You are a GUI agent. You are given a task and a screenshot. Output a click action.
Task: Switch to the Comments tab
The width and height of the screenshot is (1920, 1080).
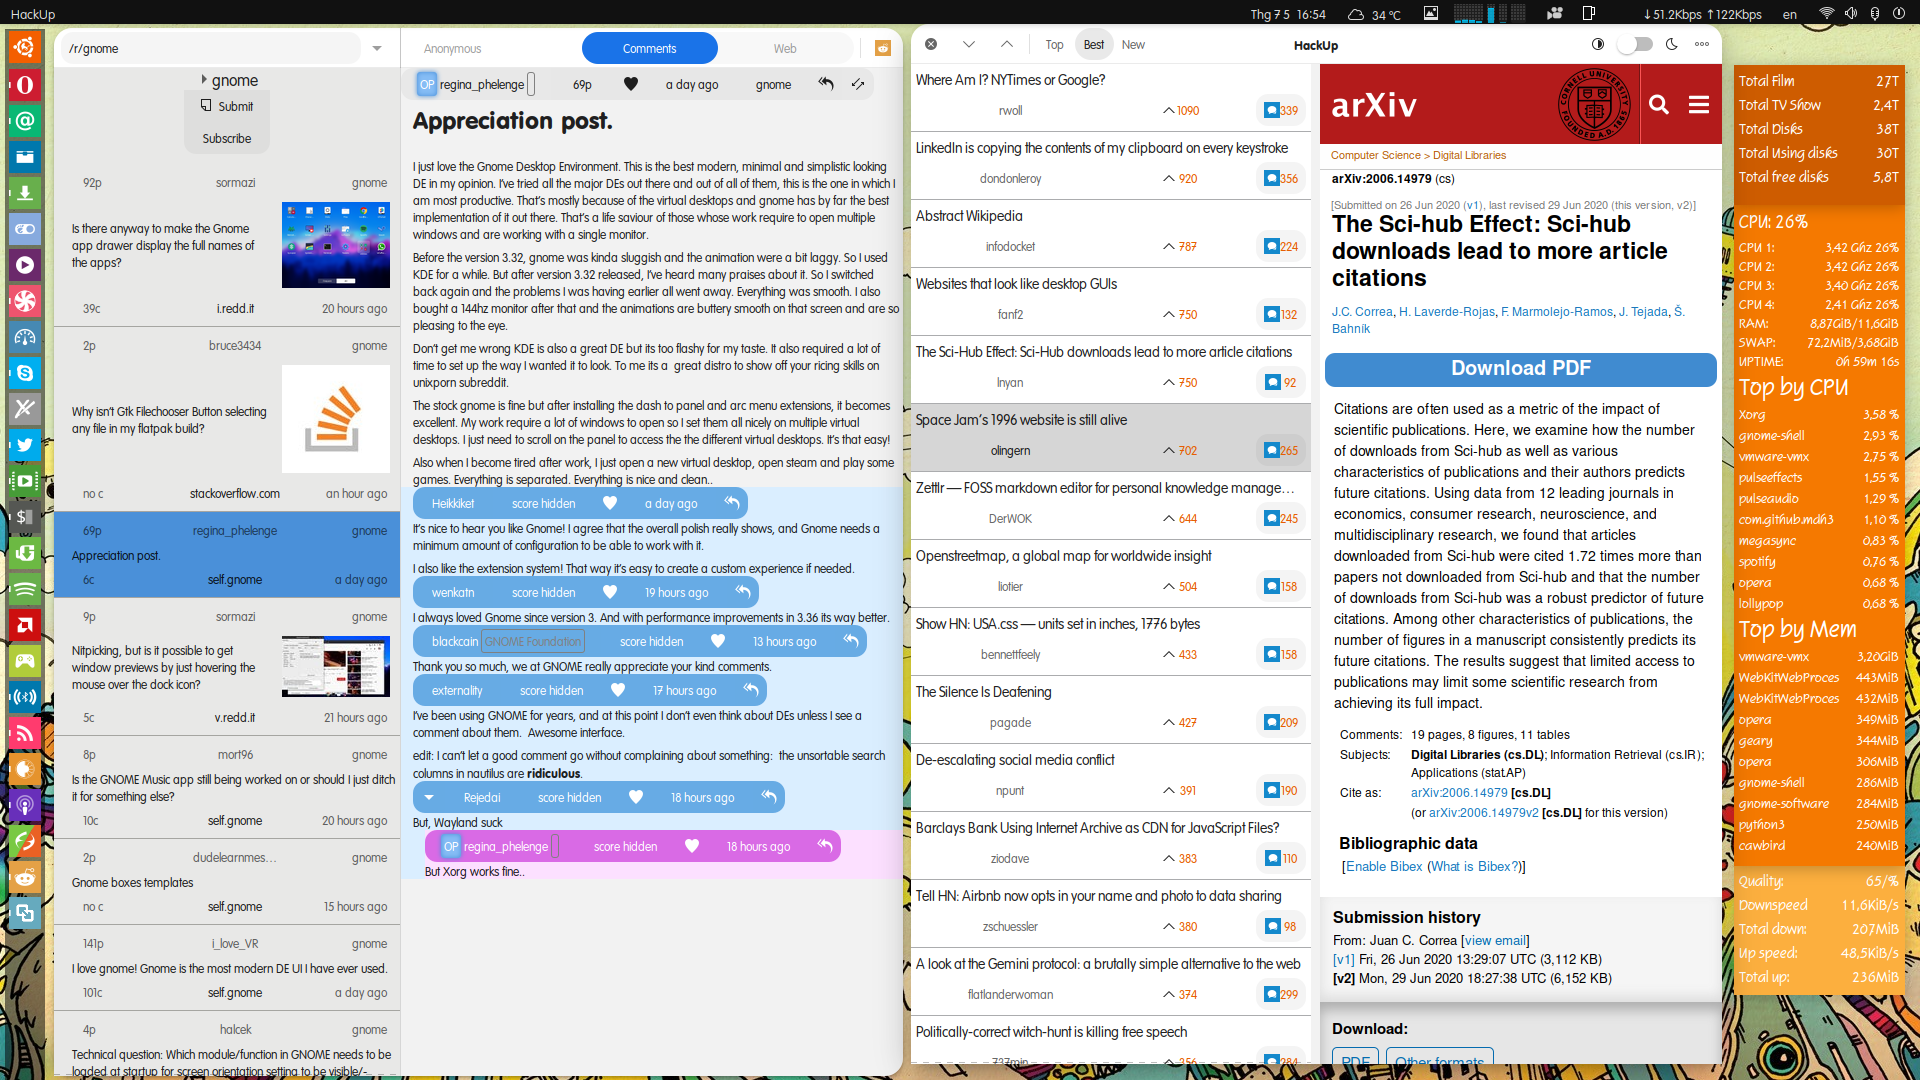[650, 48]
